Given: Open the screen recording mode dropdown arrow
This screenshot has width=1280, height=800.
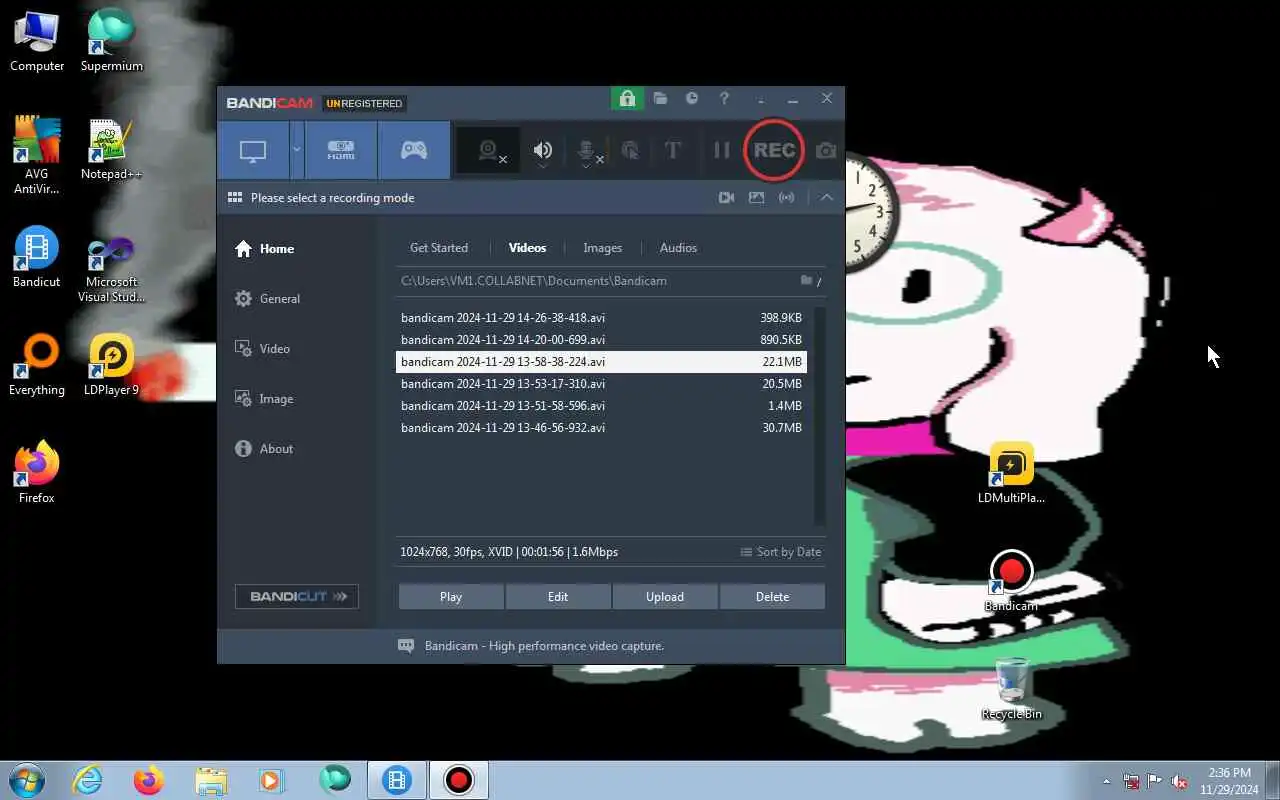Looking at the screenshot, I should click(x=296, y=151).
